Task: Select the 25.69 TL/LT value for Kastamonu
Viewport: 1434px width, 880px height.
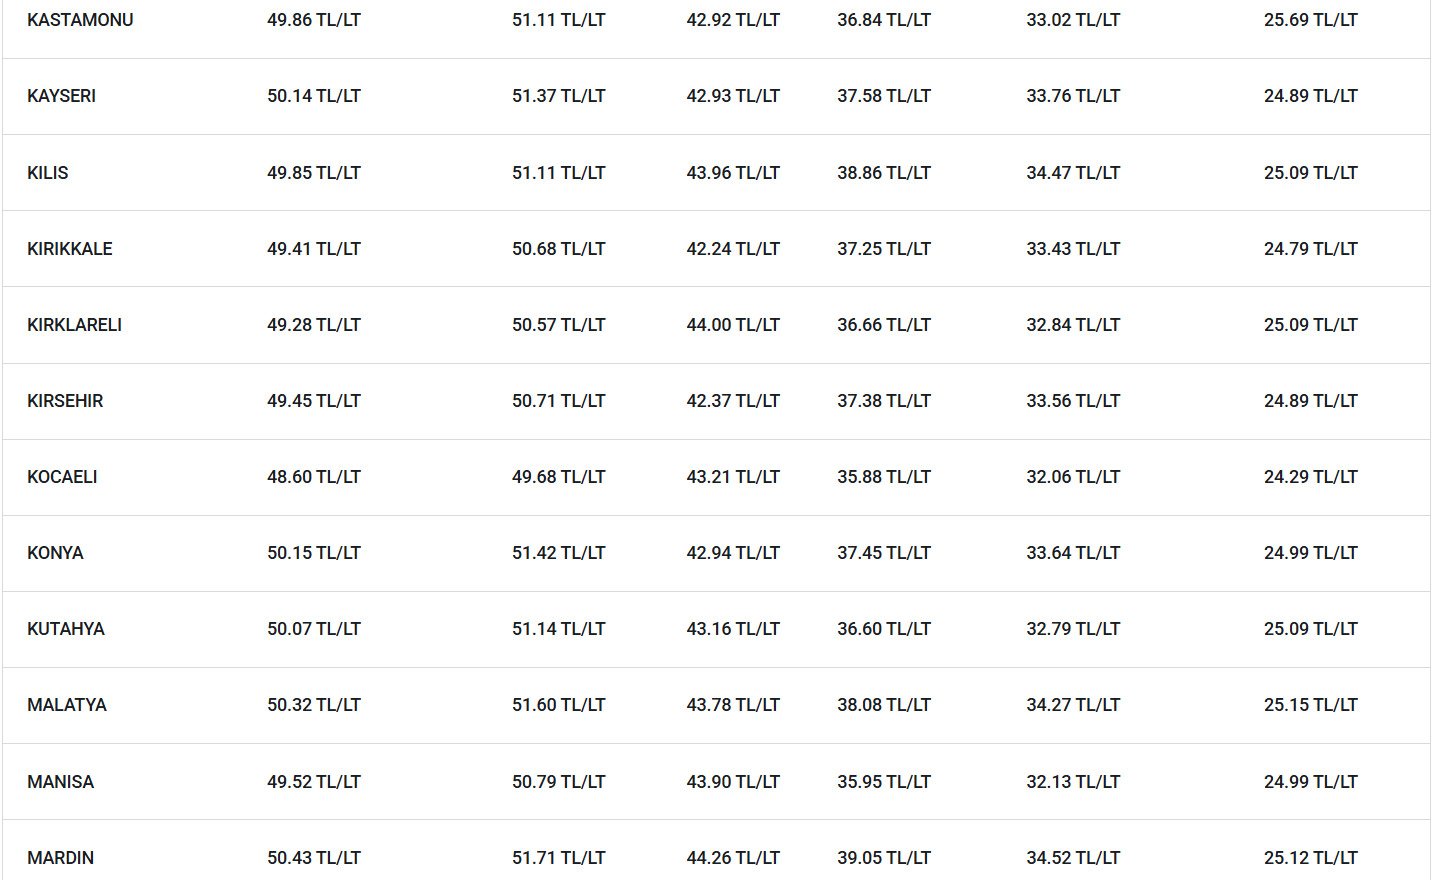Action: tap(1311, 20)
